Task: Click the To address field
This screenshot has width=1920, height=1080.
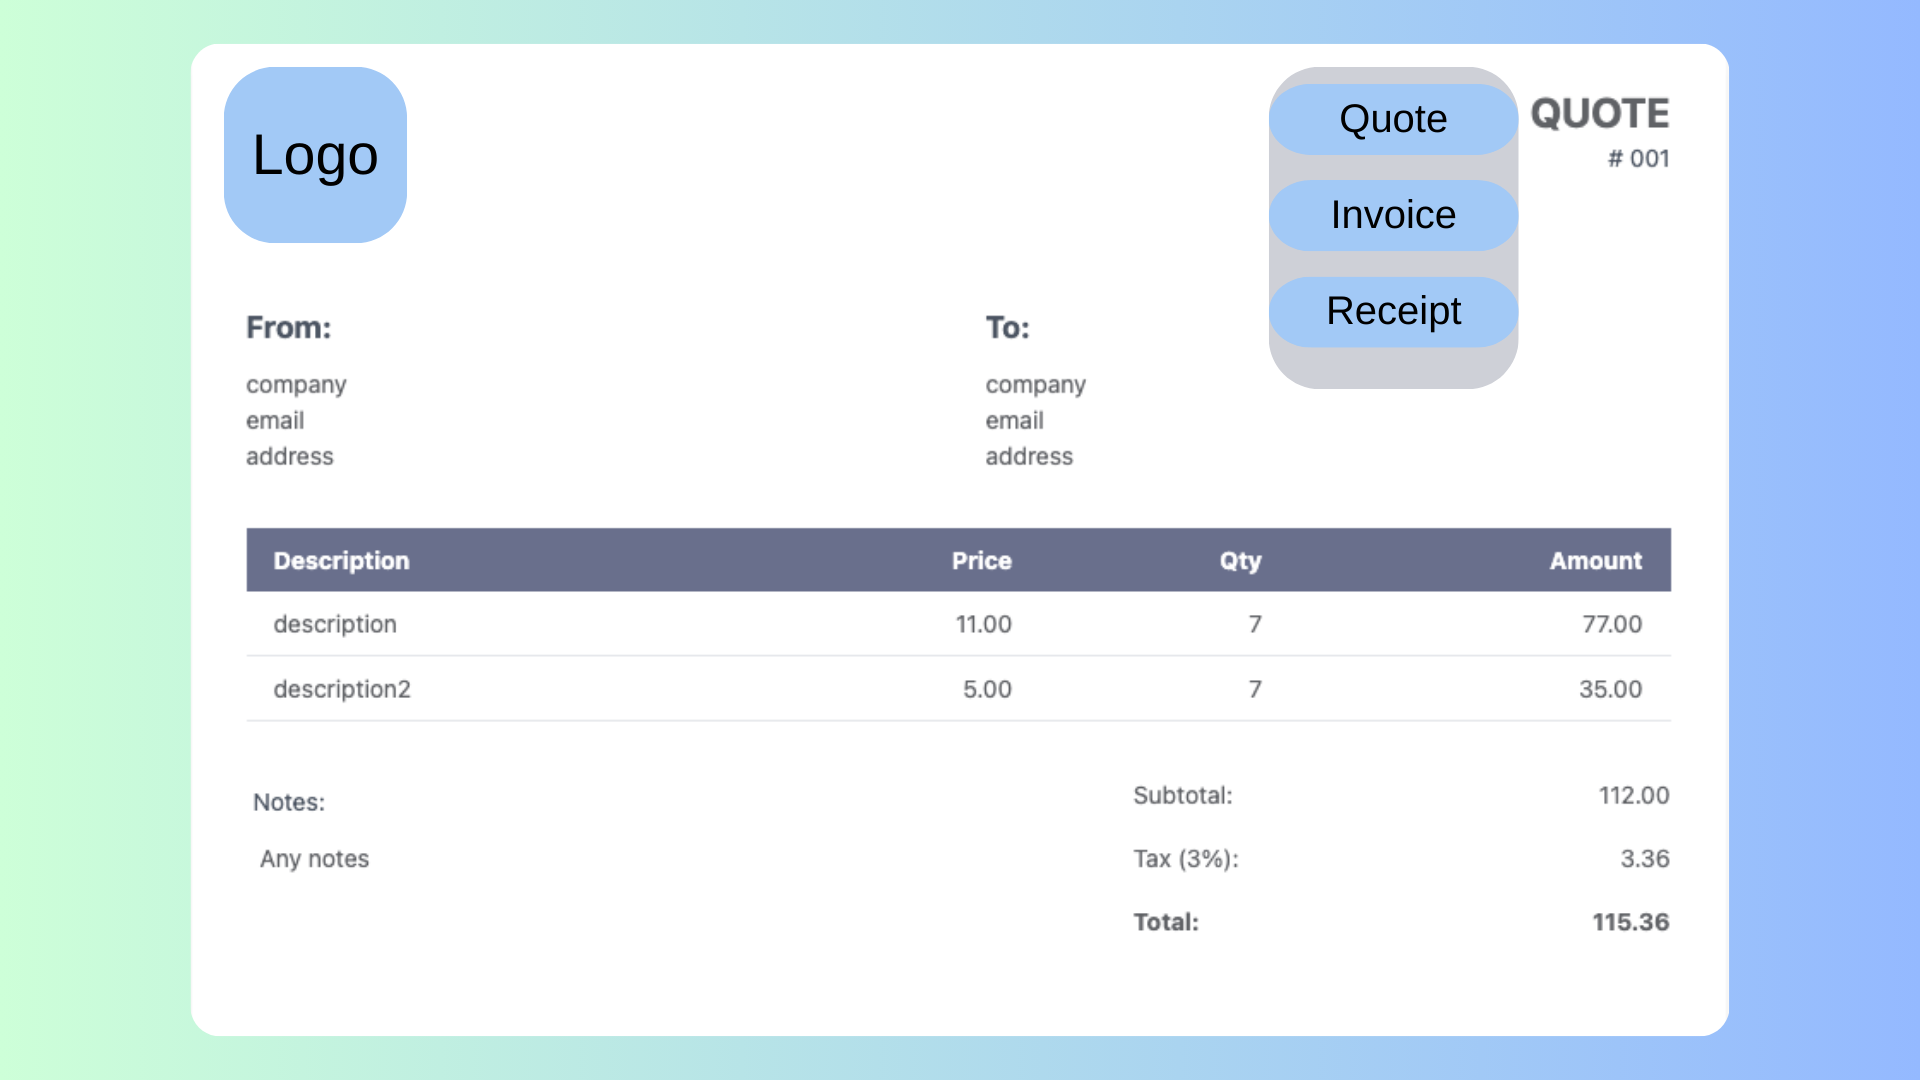Action: (x=1029, y=457)
